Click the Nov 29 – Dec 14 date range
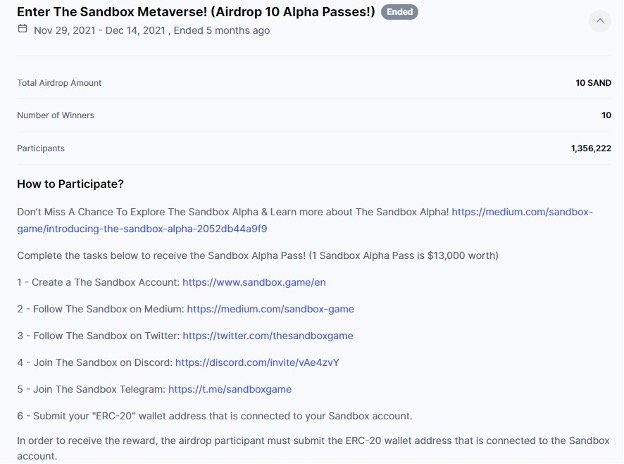624x464 pixels. coord(99,31)
